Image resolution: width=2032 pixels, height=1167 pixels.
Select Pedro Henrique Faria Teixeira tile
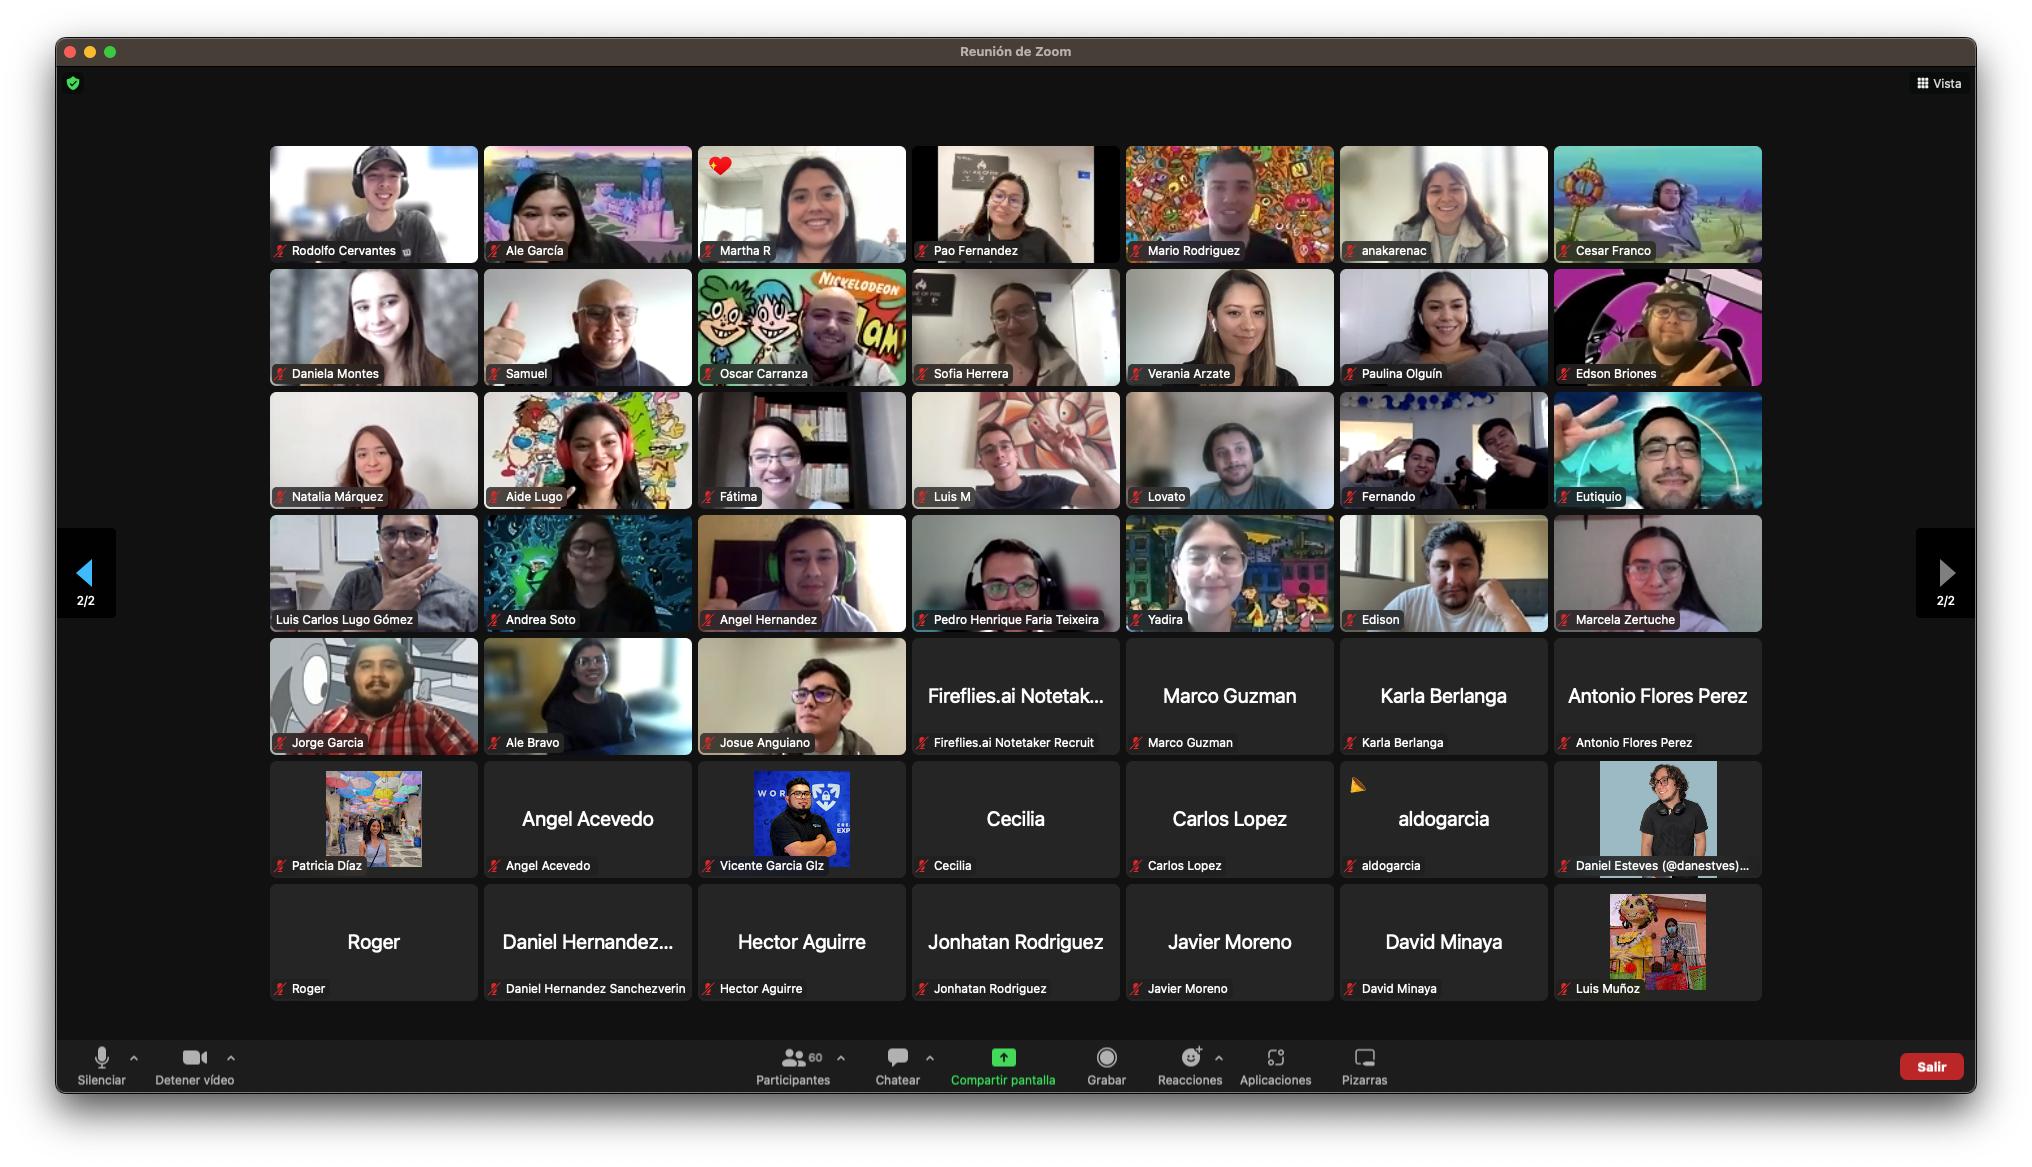click(x=1016, y=573)
